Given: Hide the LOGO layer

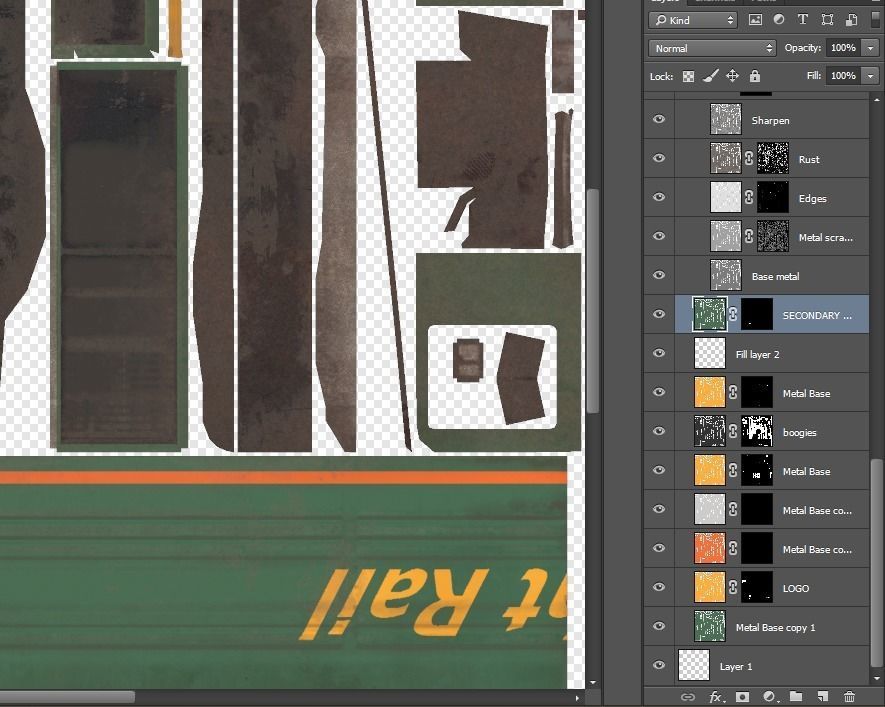Looking at the screenshot, I should pyautogui.click(x=659, y=587).
